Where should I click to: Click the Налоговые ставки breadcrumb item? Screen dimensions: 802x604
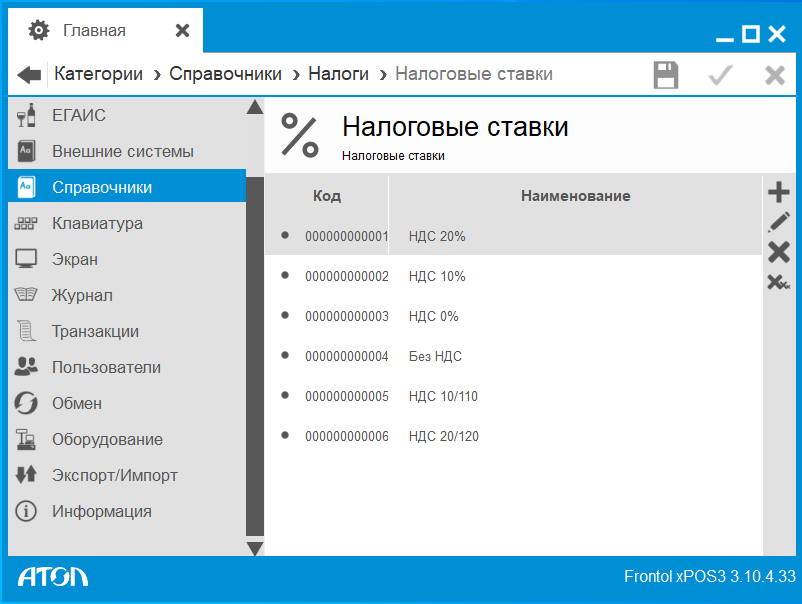coord(474,74)
